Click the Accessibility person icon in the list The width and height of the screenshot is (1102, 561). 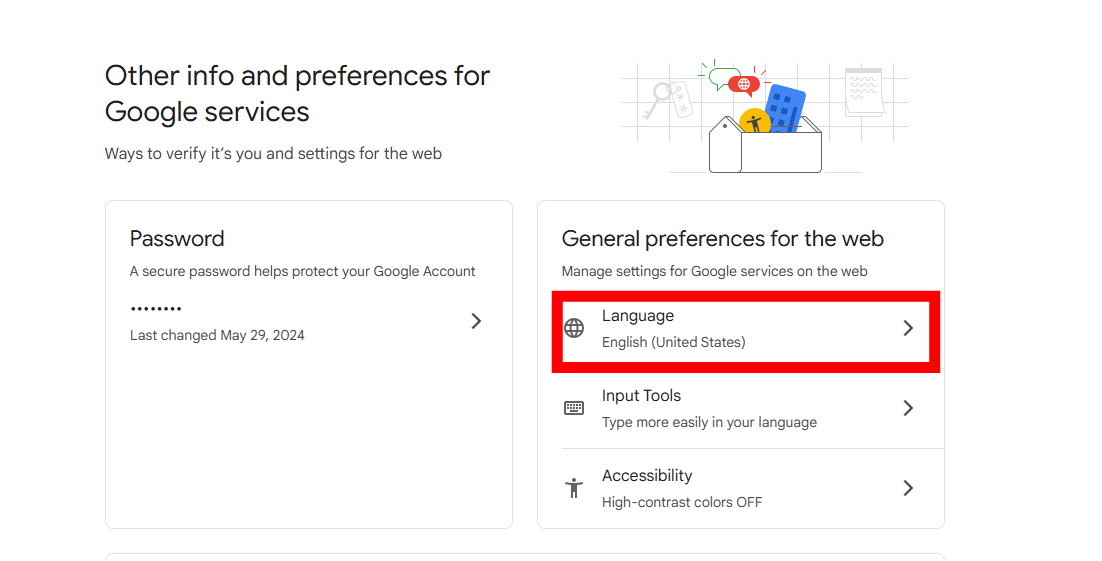(x=574, y=488)
